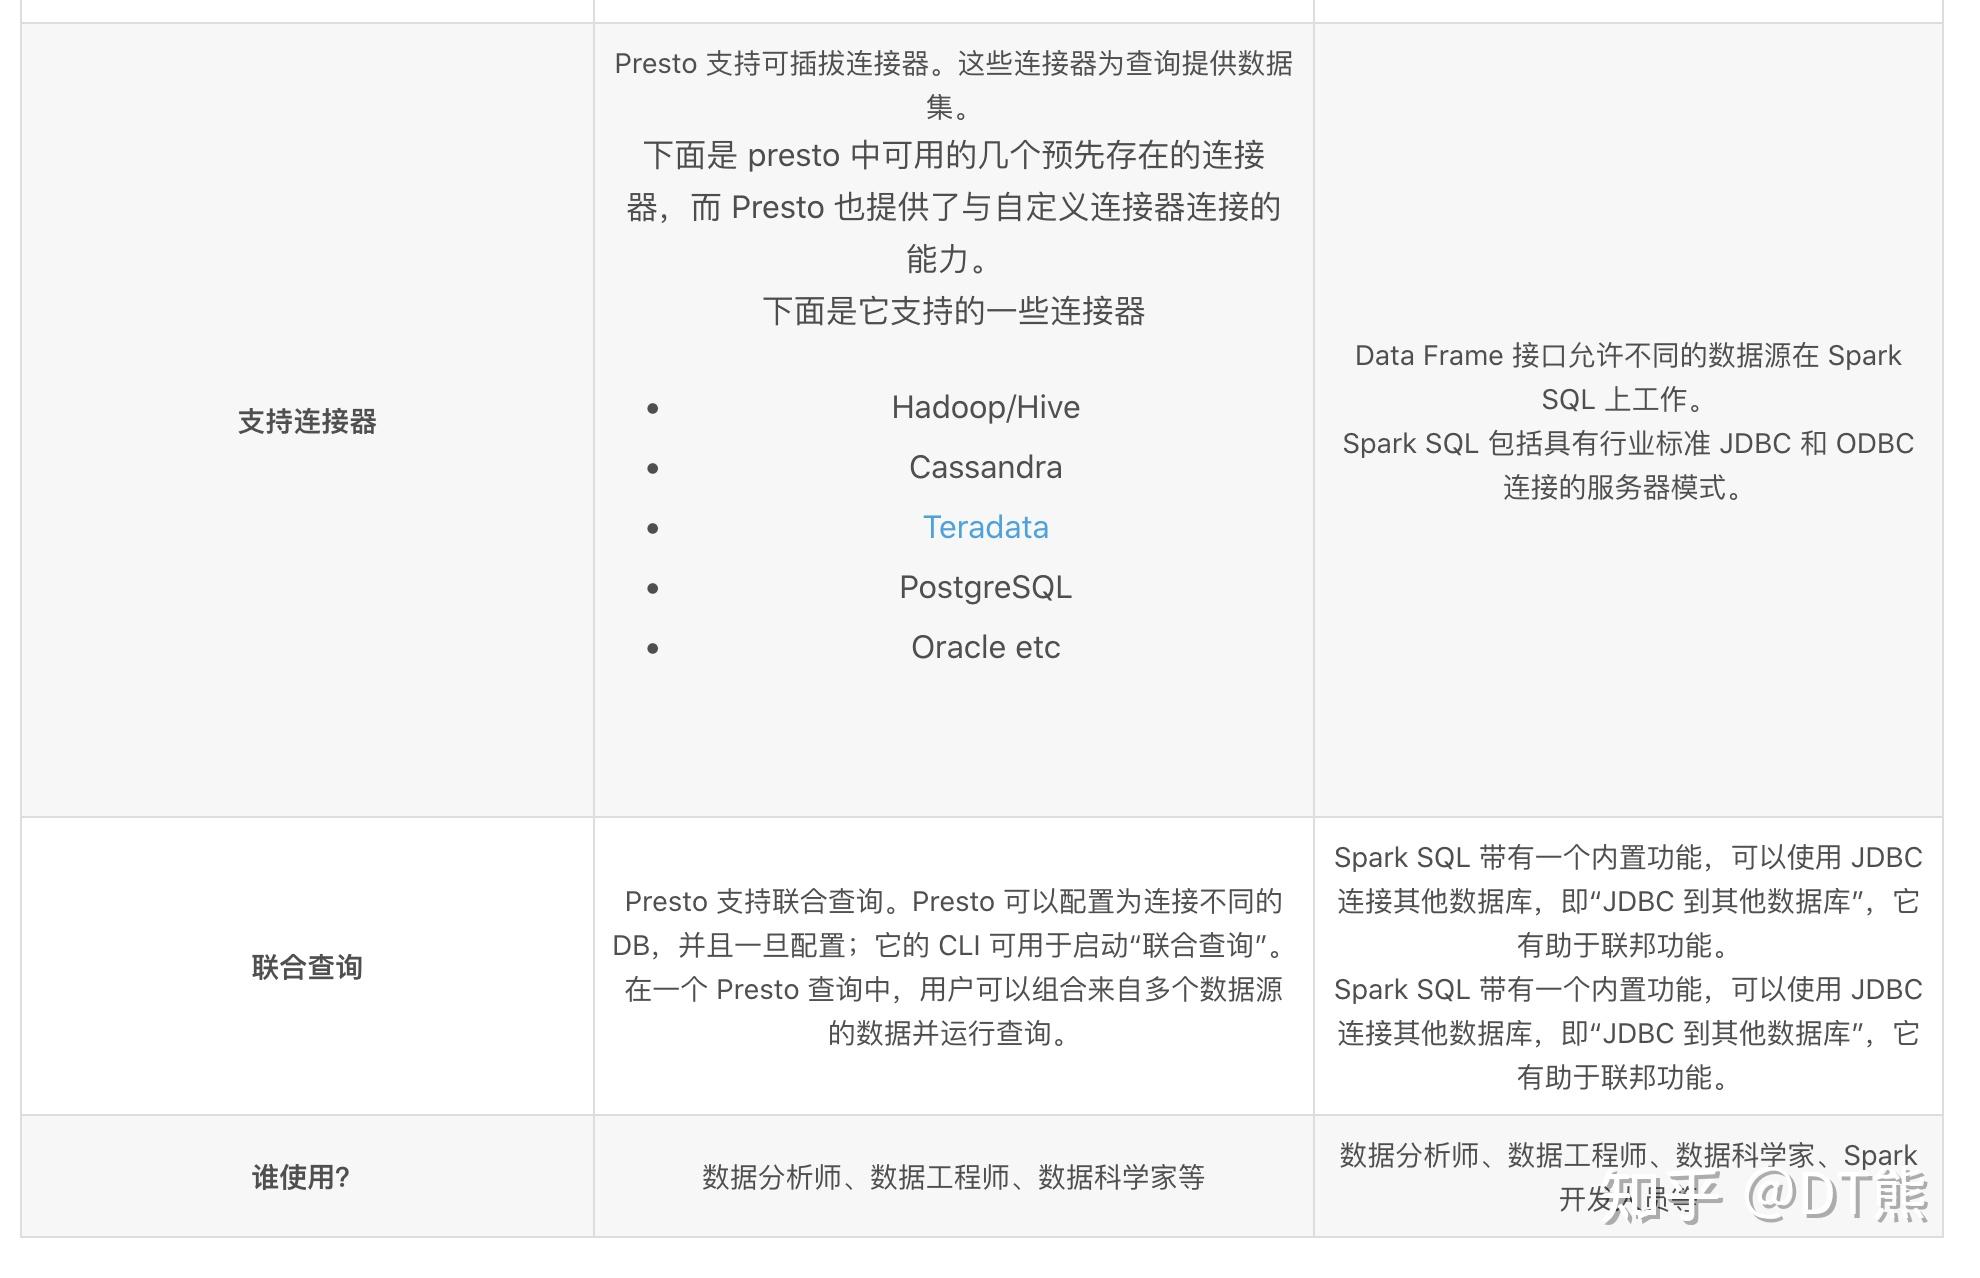Click the Cassandra list entry

(985, 467)
